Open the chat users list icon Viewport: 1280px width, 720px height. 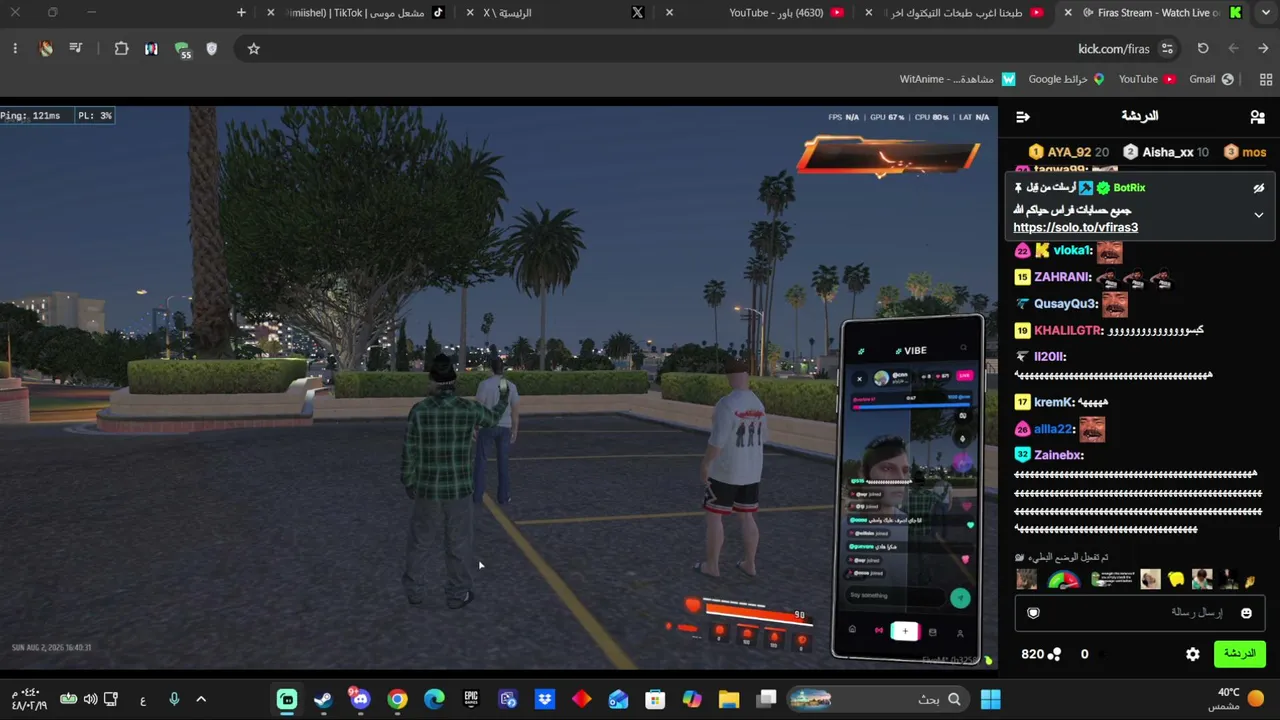coord(1257,117)
